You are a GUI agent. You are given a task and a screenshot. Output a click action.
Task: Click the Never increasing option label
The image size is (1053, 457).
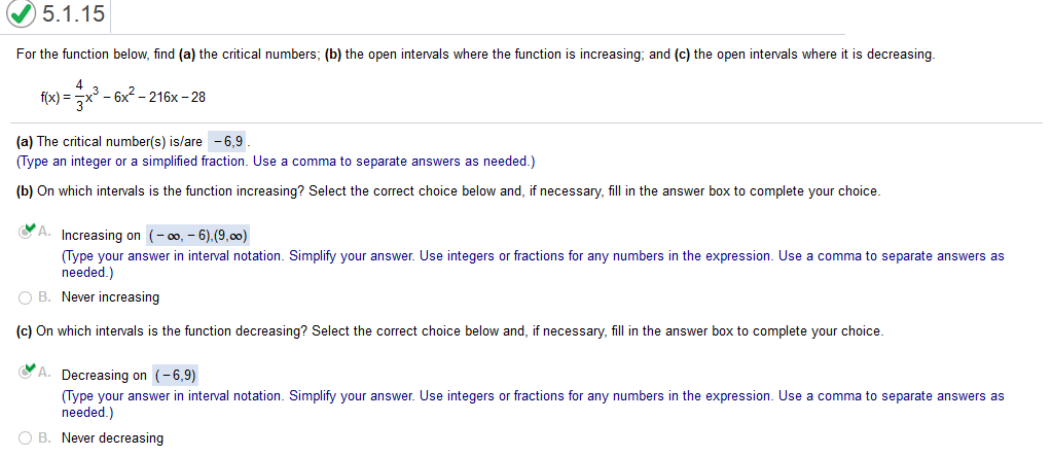point(110,297)
